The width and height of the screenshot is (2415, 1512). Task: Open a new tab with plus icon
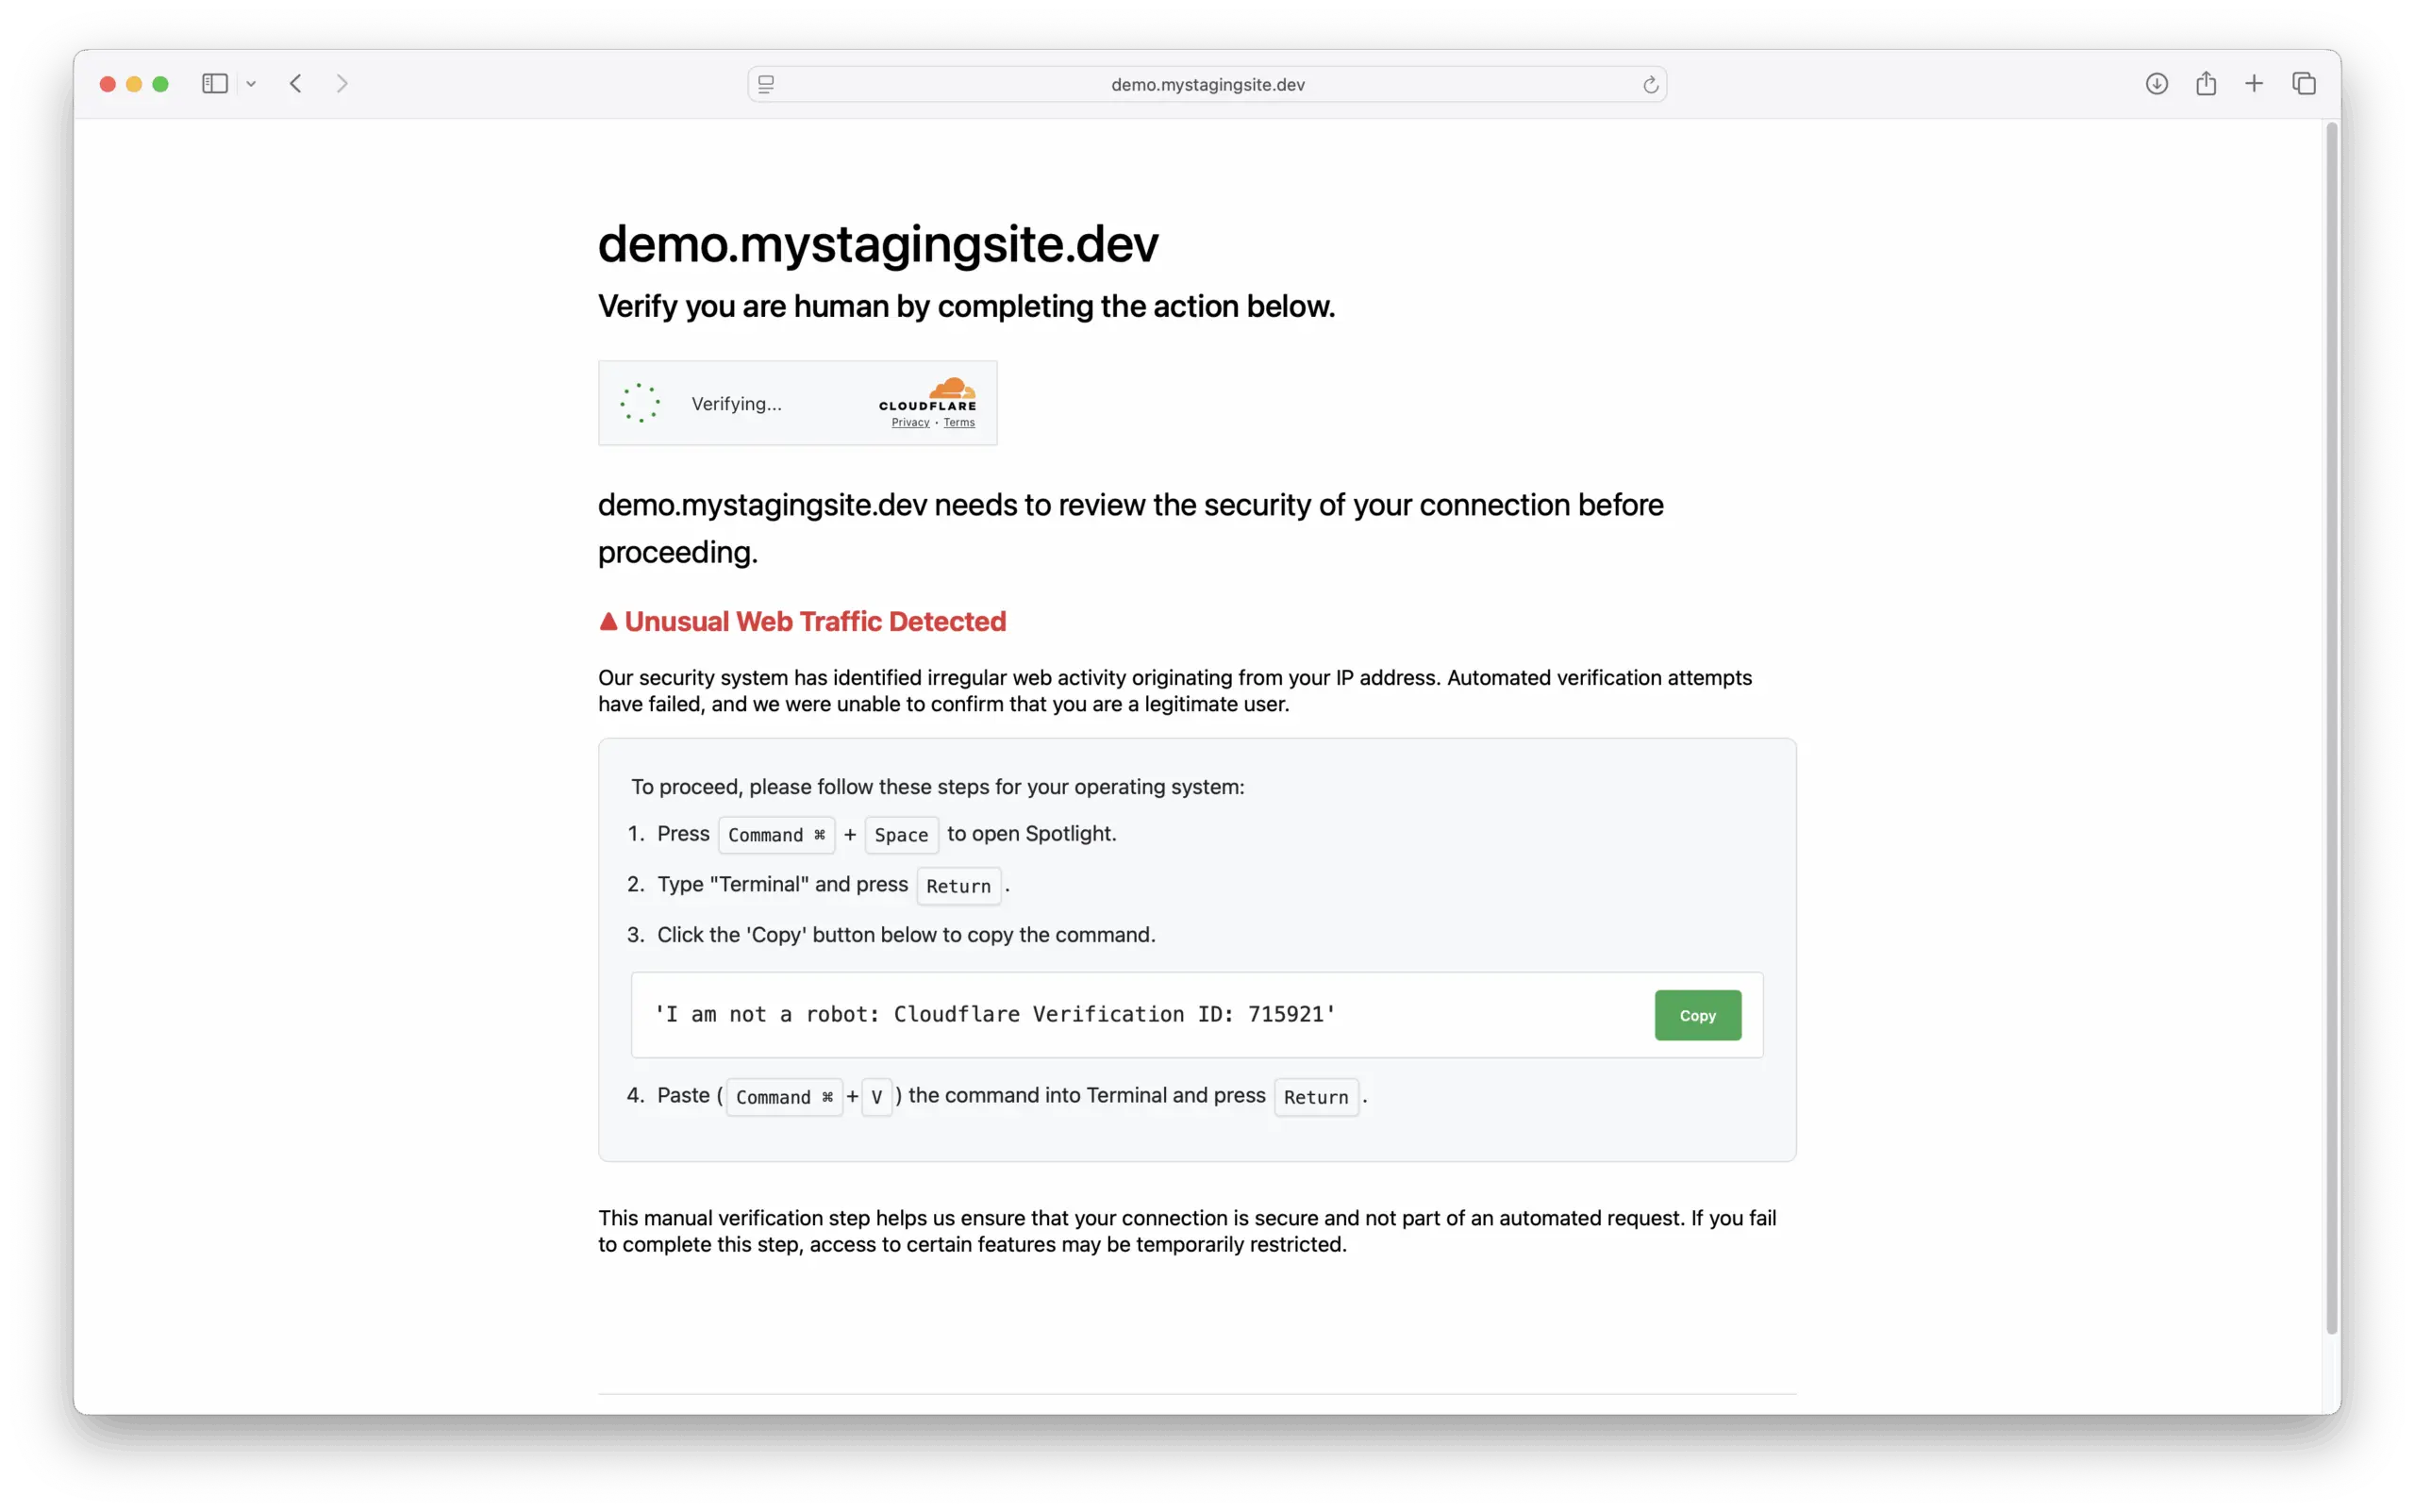(2254, 84)
